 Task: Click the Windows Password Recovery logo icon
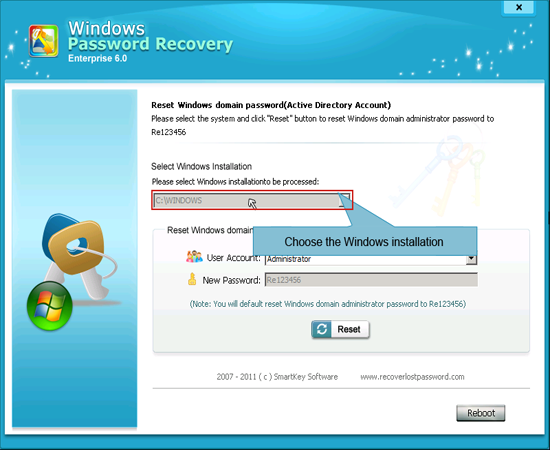(43, 41)
